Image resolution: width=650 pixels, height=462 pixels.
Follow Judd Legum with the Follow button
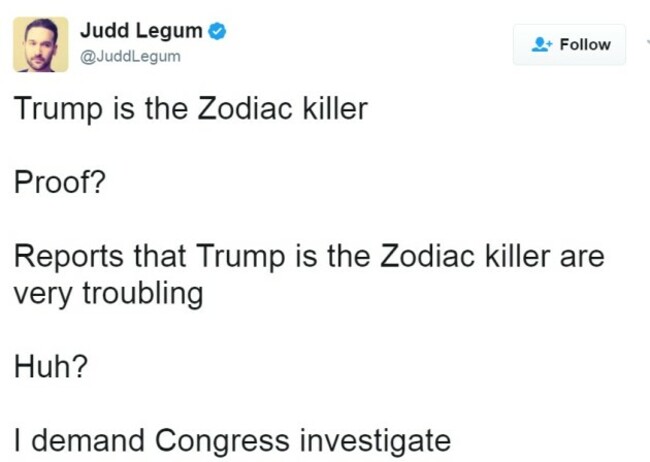click(569, 44)
